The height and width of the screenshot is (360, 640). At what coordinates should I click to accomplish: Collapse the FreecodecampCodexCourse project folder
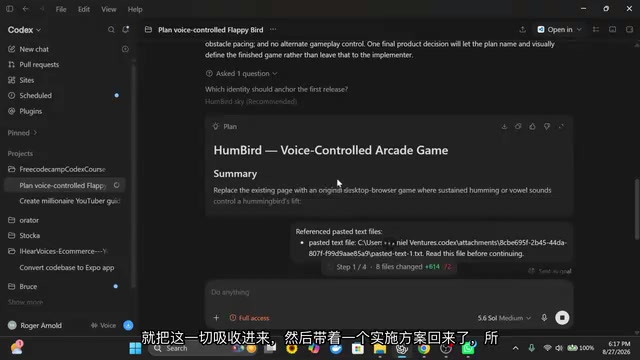pyautogui.click(x=62, y=169)
